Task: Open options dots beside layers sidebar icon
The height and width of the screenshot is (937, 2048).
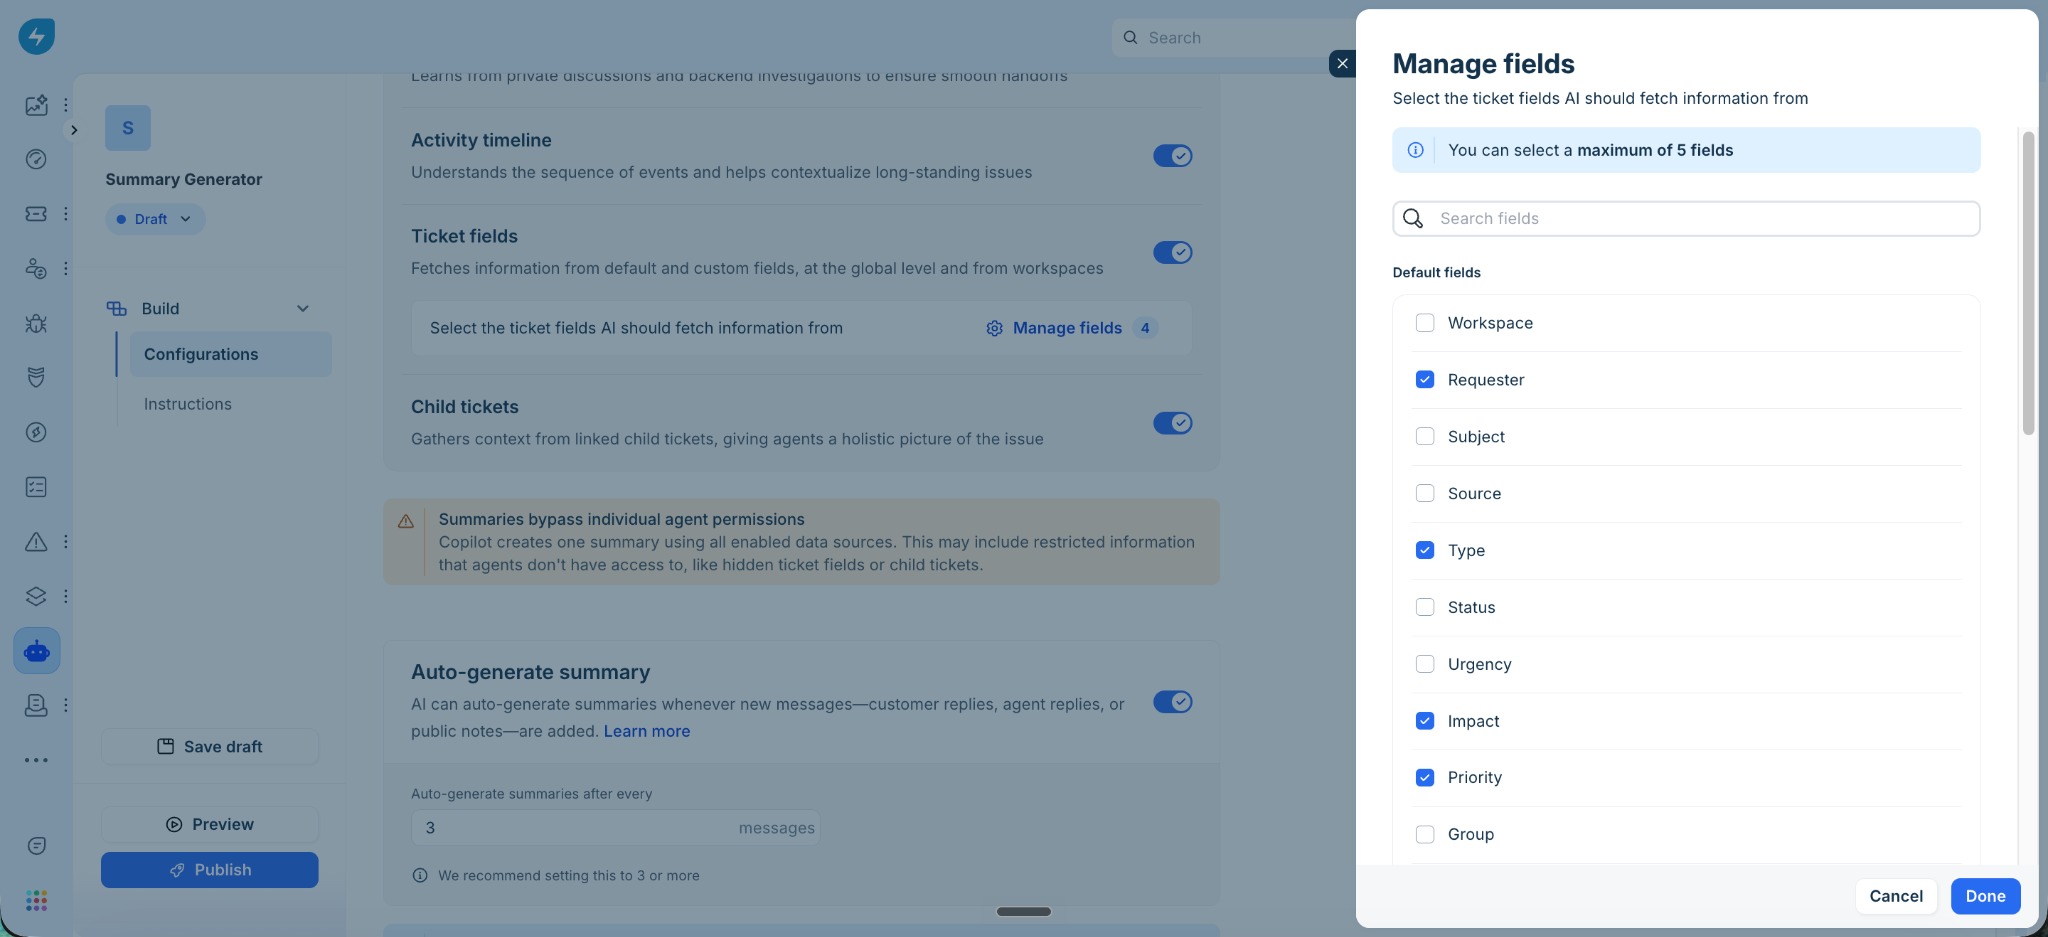Action: (66, 596)
